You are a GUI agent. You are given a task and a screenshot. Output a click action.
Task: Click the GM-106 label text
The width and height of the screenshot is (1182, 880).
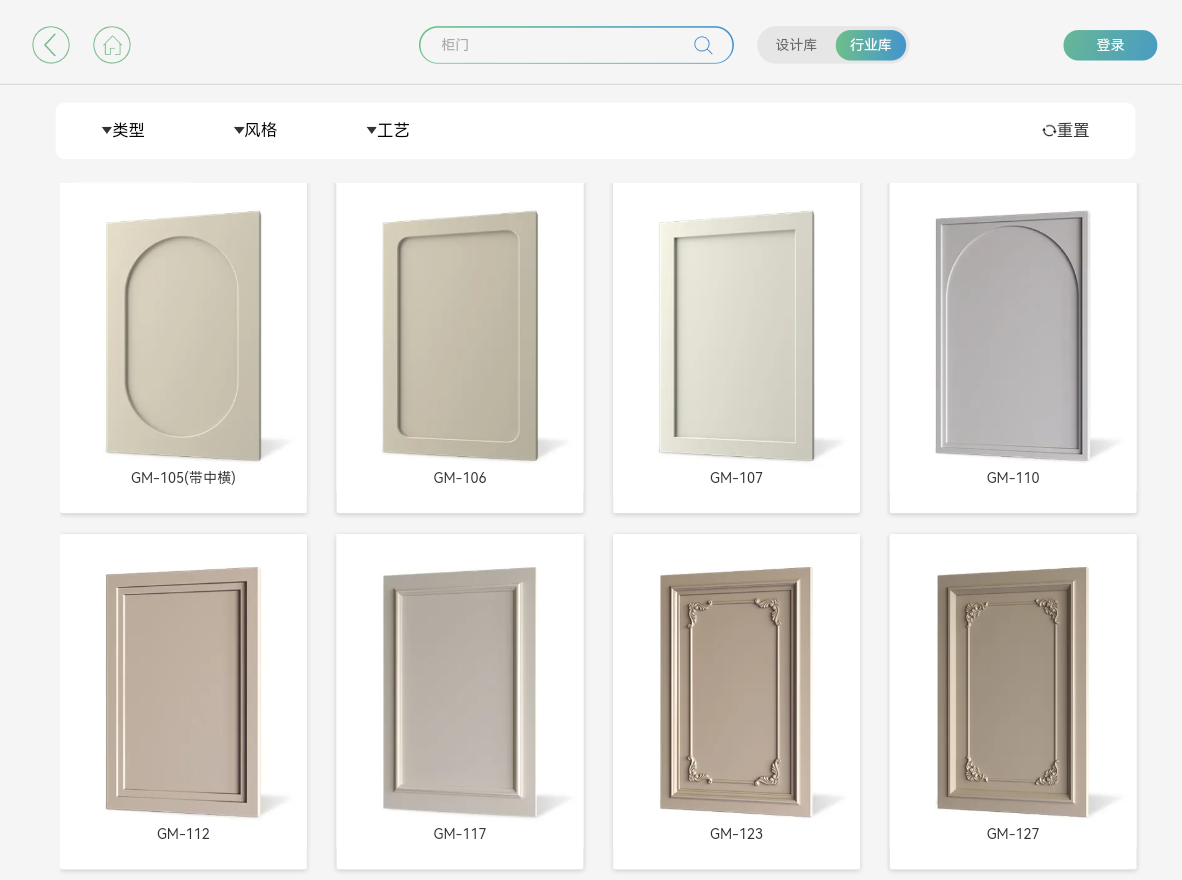tap(460, 478)
